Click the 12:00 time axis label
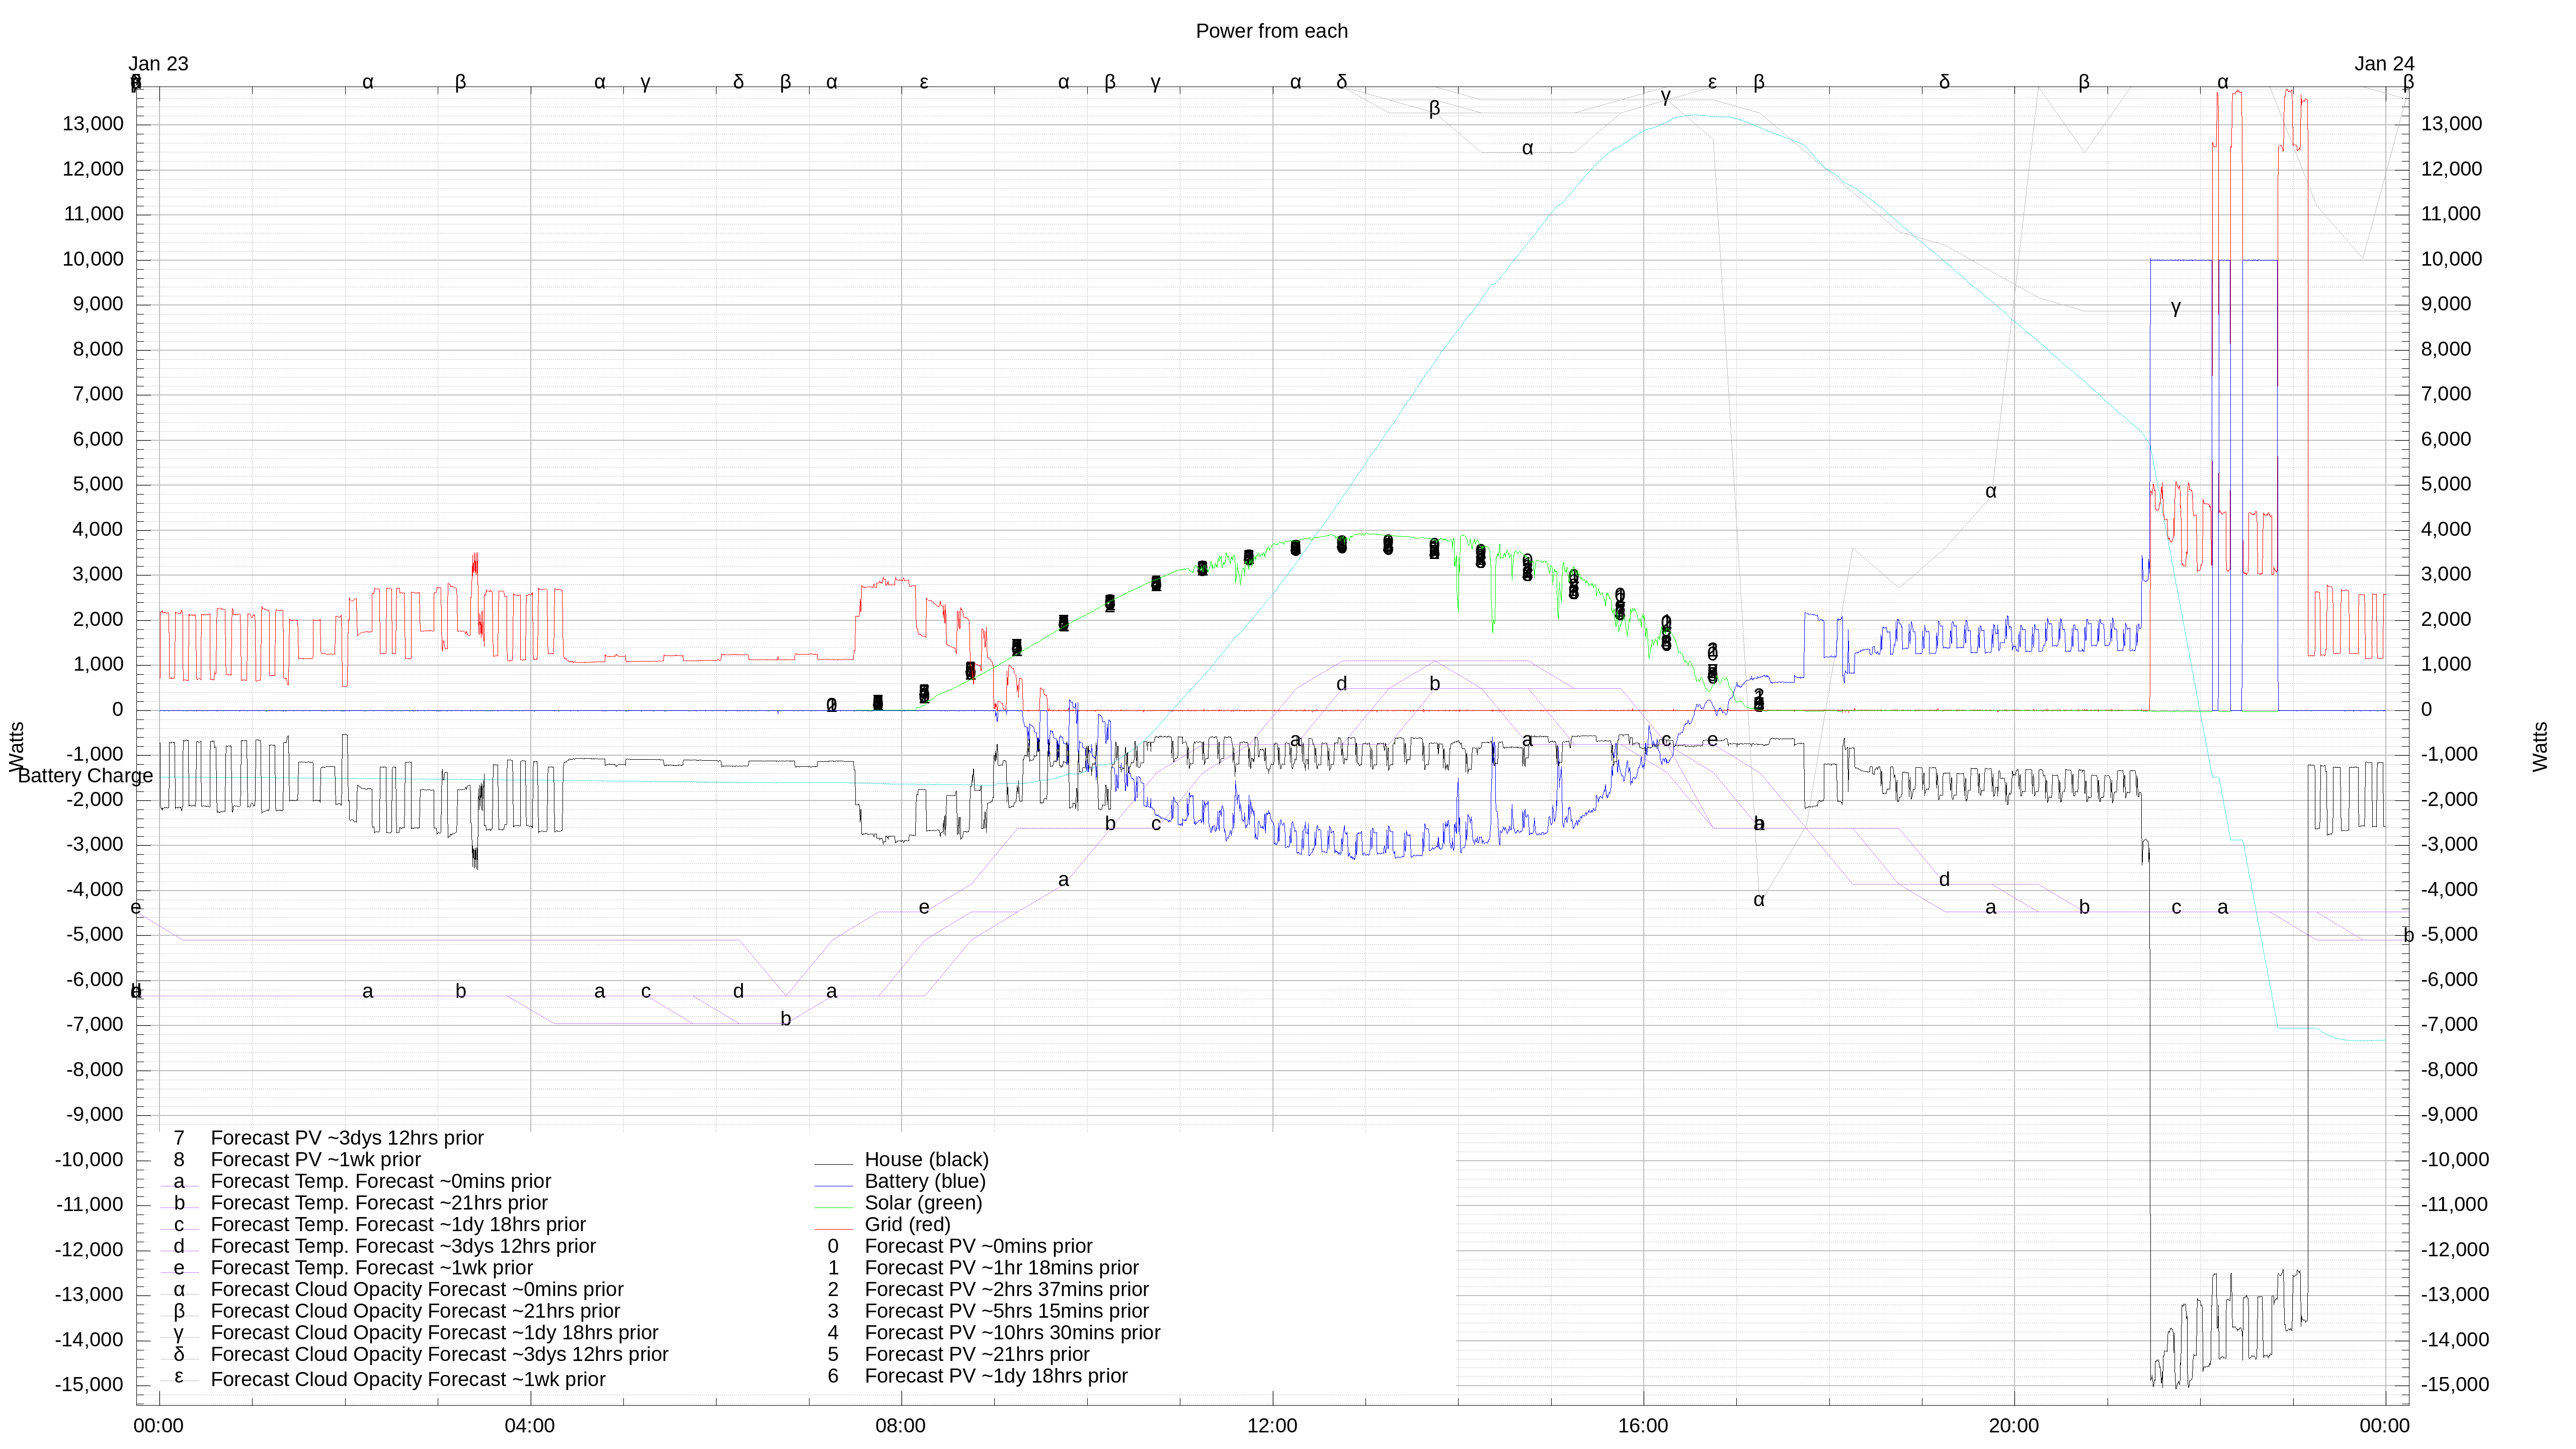Screen dimensions: 2576x1449 click(x=1271, y=1426)
